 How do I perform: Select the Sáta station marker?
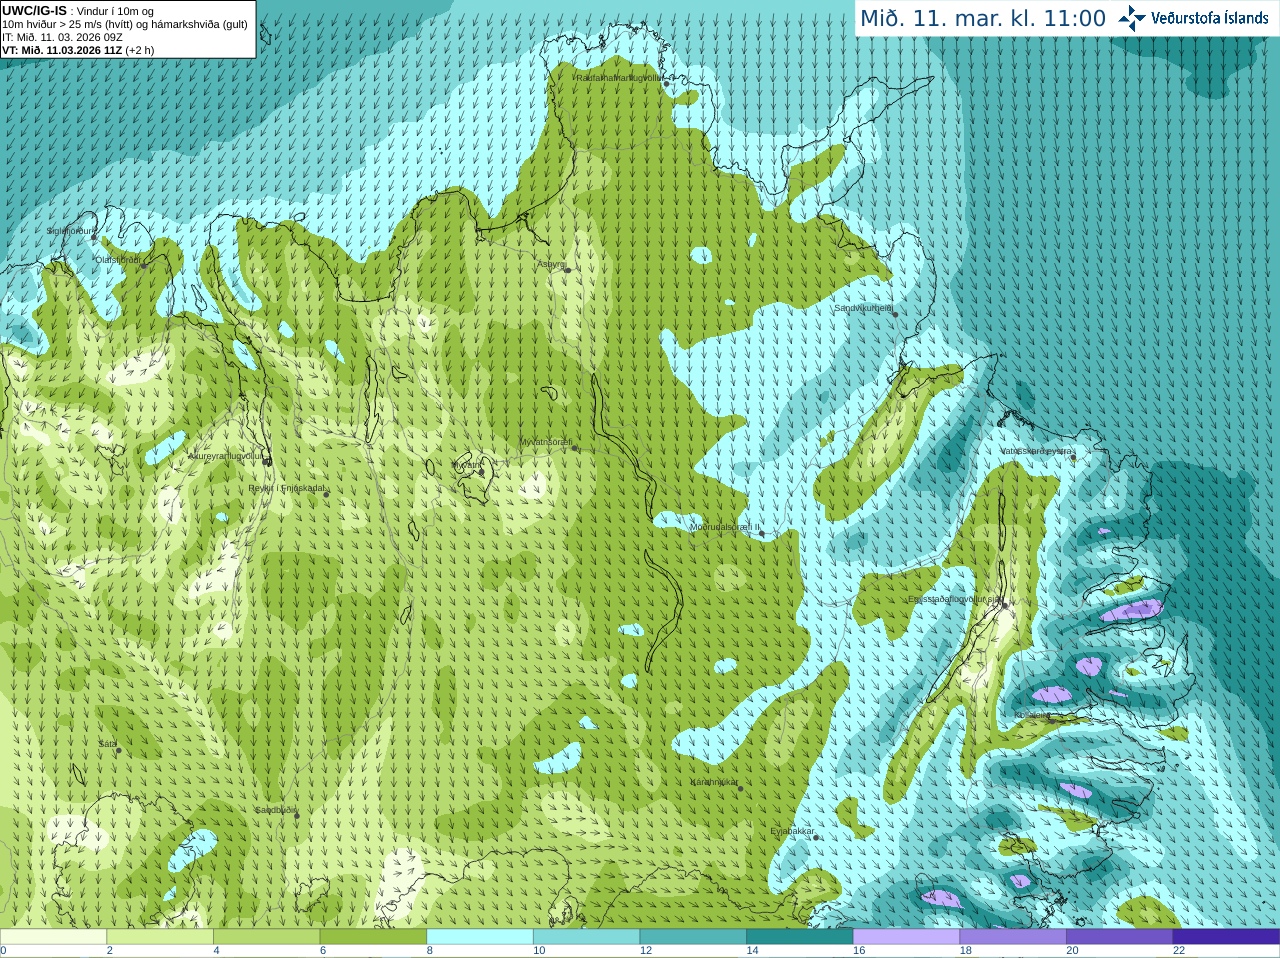click(118, 750)
